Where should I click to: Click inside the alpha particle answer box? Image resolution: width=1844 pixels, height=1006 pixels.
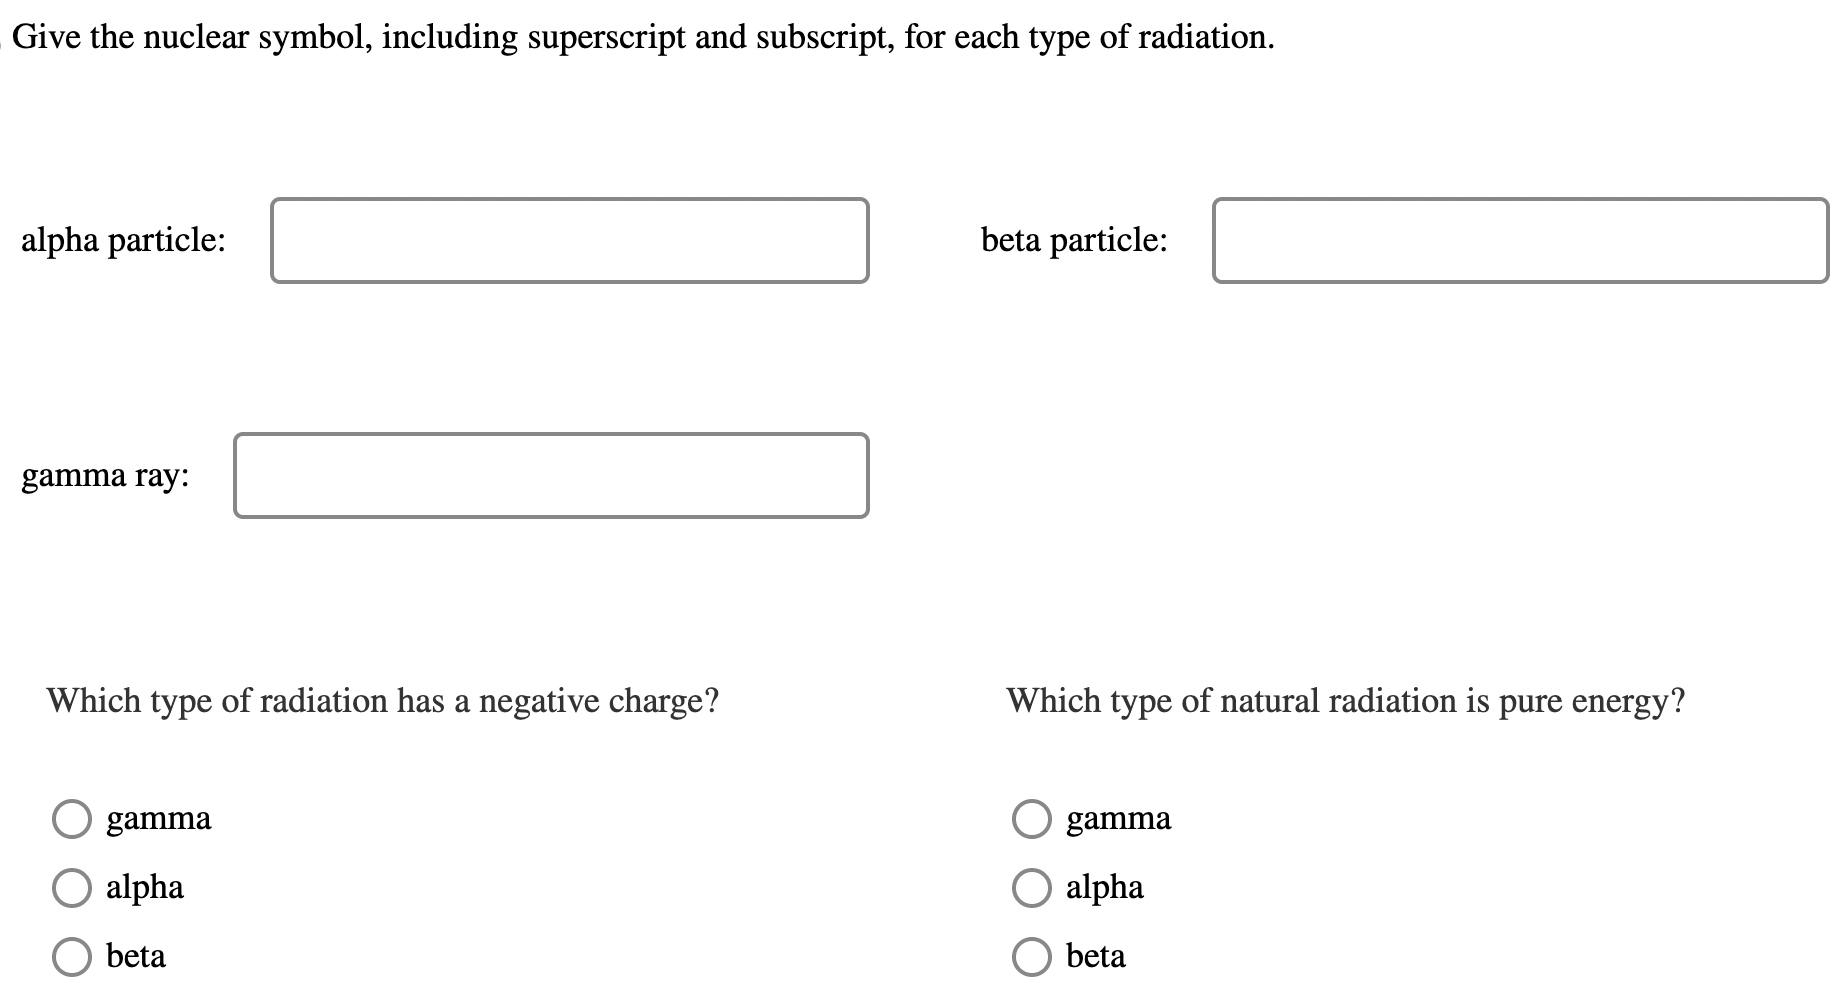(568, 240)
